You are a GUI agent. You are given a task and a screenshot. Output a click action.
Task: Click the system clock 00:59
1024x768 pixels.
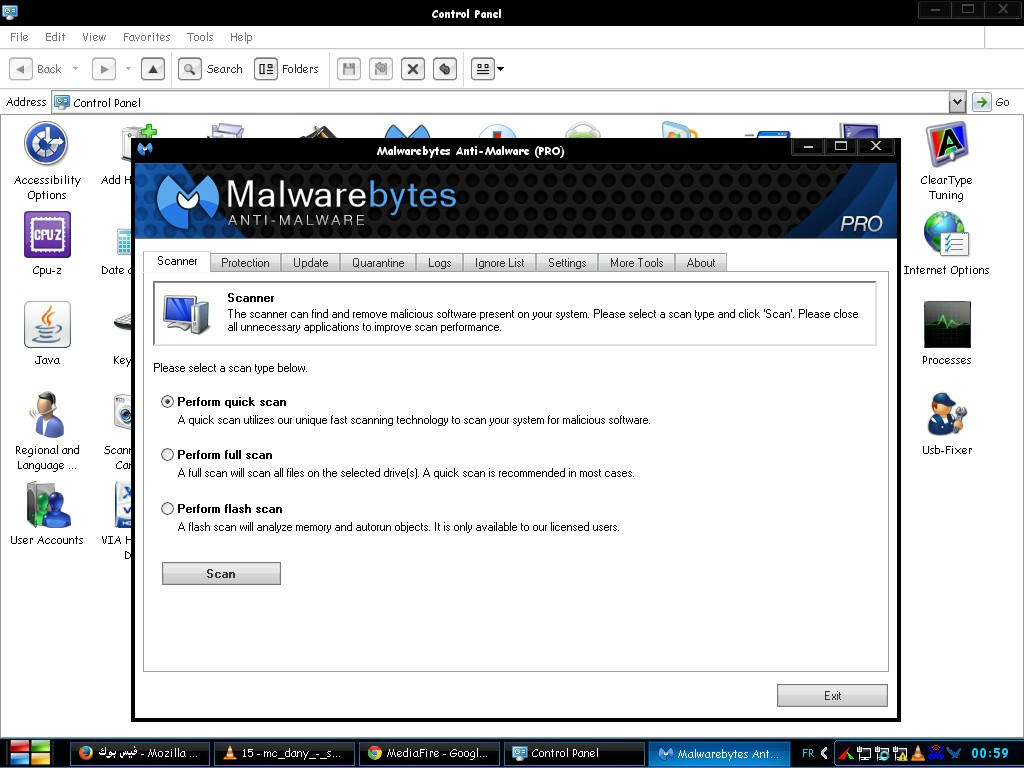pyautogui.click(x=990, y=753)
